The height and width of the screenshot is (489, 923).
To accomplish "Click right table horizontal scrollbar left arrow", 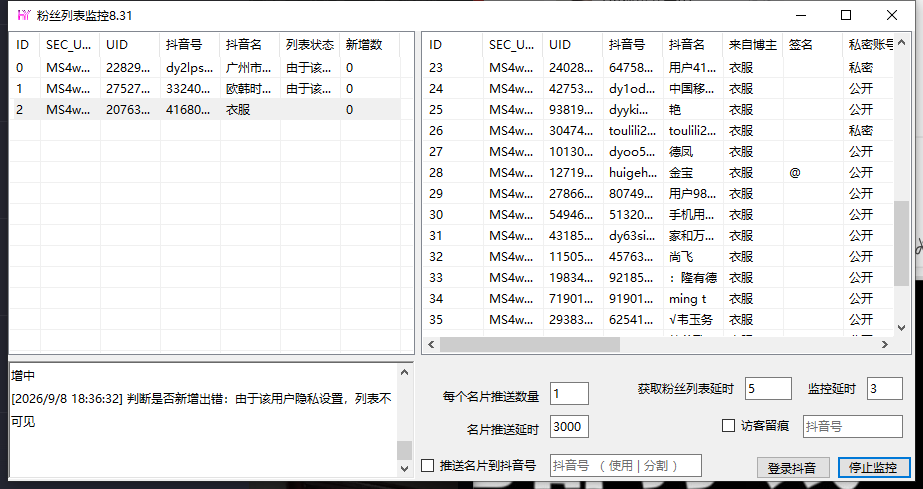I will coord(431,344).
